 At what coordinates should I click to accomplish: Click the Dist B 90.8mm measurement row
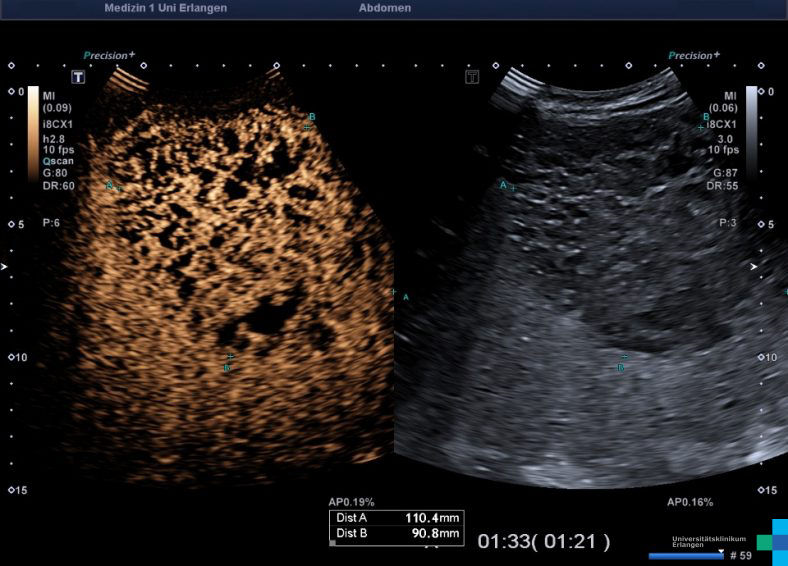[397, 534]
